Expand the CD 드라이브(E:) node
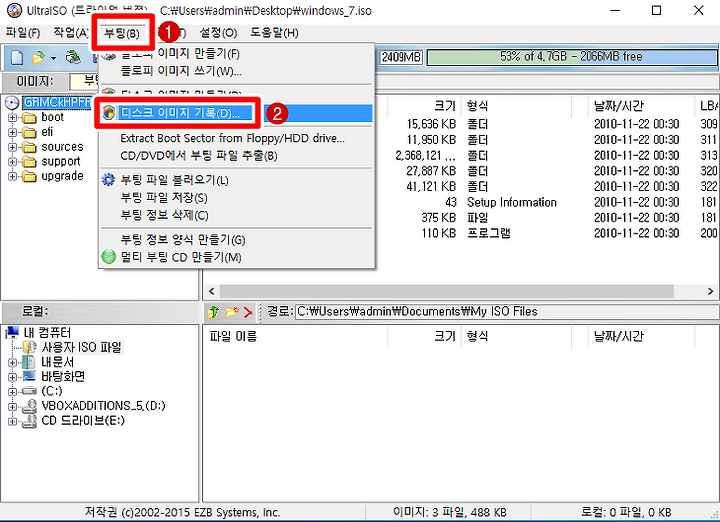This screenshot has width=720, height=522. pos(12,421)
